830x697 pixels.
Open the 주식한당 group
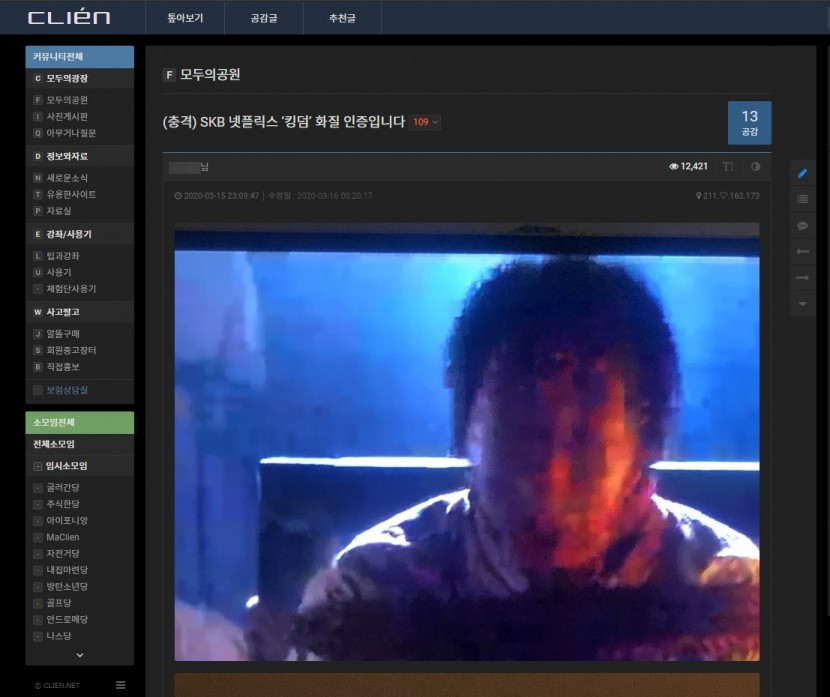[62, 504]
